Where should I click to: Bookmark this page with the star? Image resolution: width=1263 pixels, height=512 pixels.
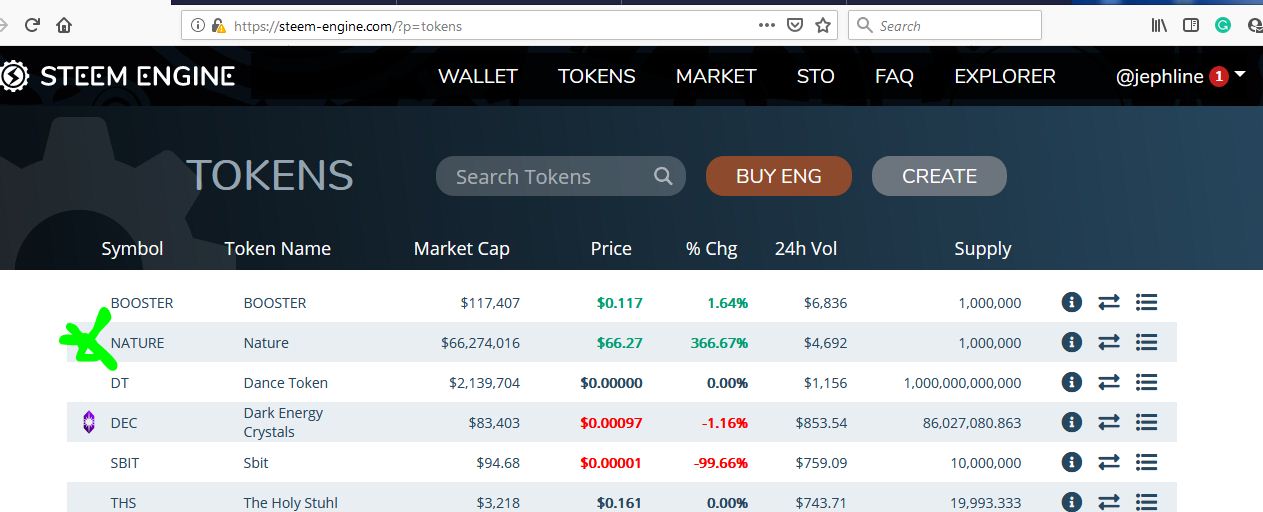click(823, 26)
